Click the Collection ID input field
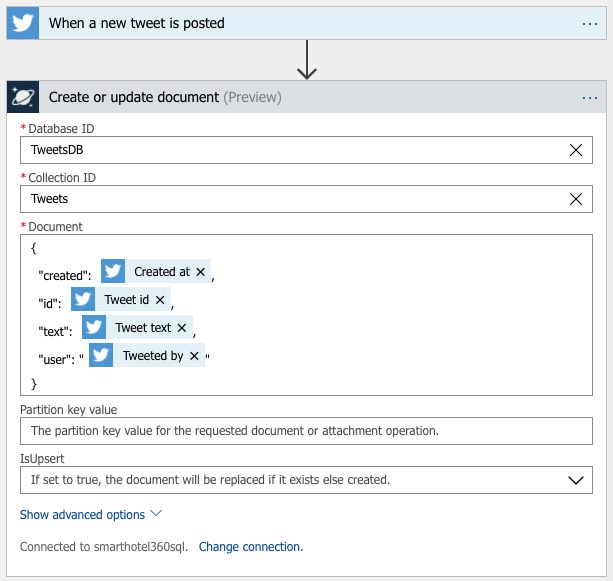613x581 pixels. tap(290, 199)
